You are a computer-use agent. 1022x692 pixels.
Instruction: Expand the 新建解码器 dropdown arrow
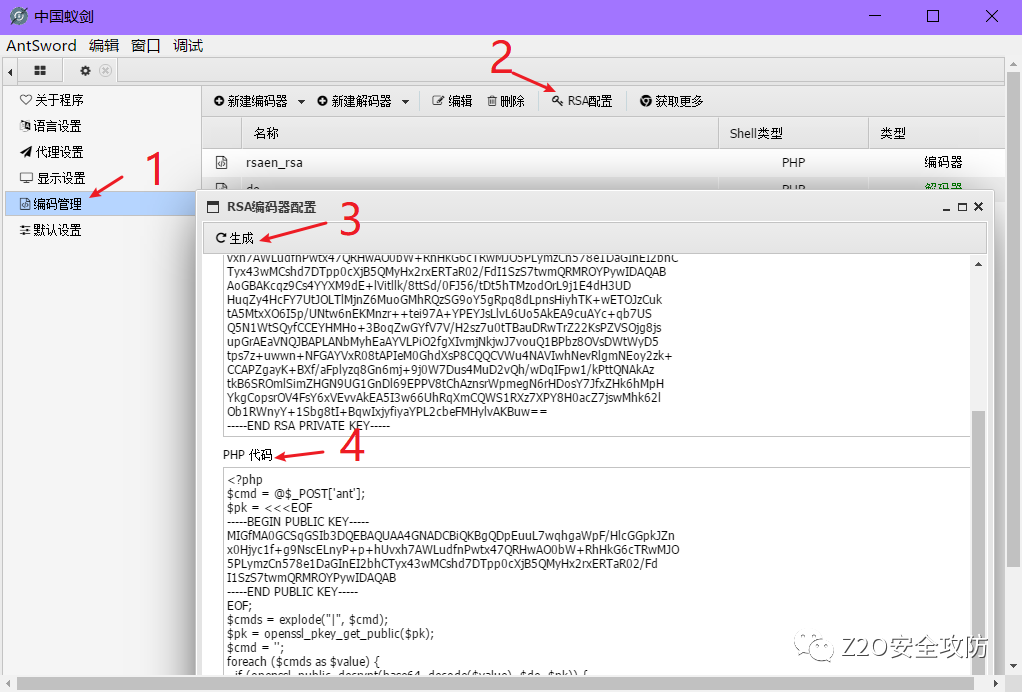tap(405, 102)
